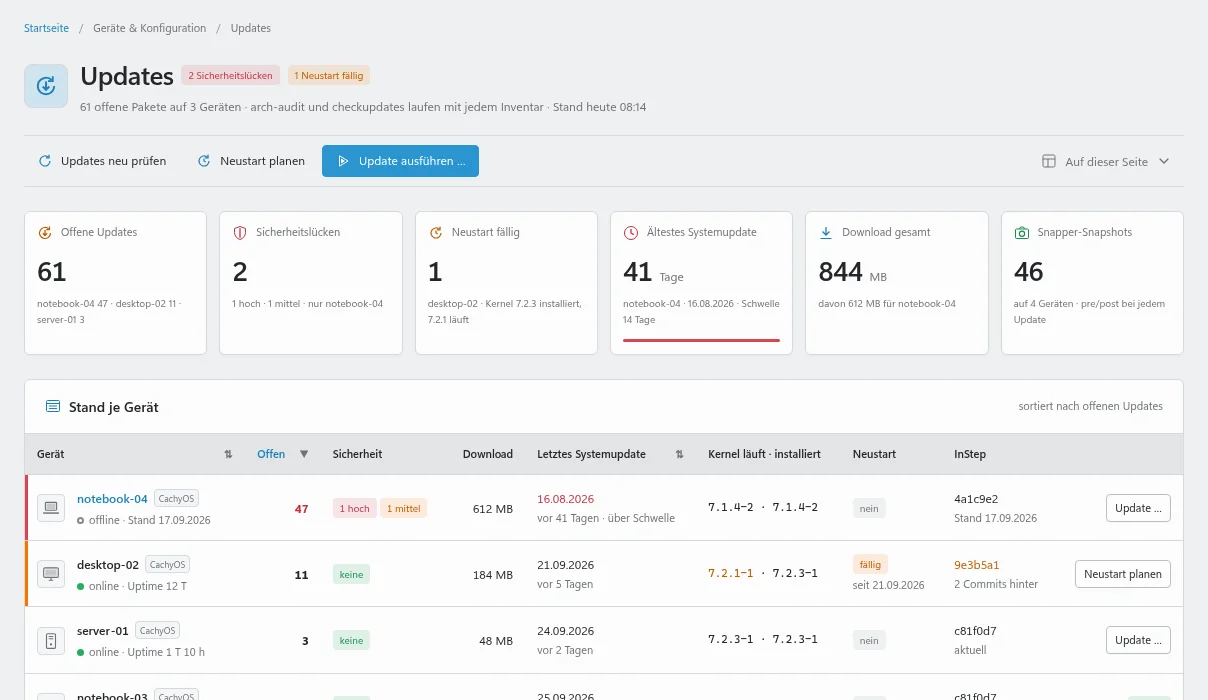Click the list icon beside Stand je Gerät

[x=52, y=407]
